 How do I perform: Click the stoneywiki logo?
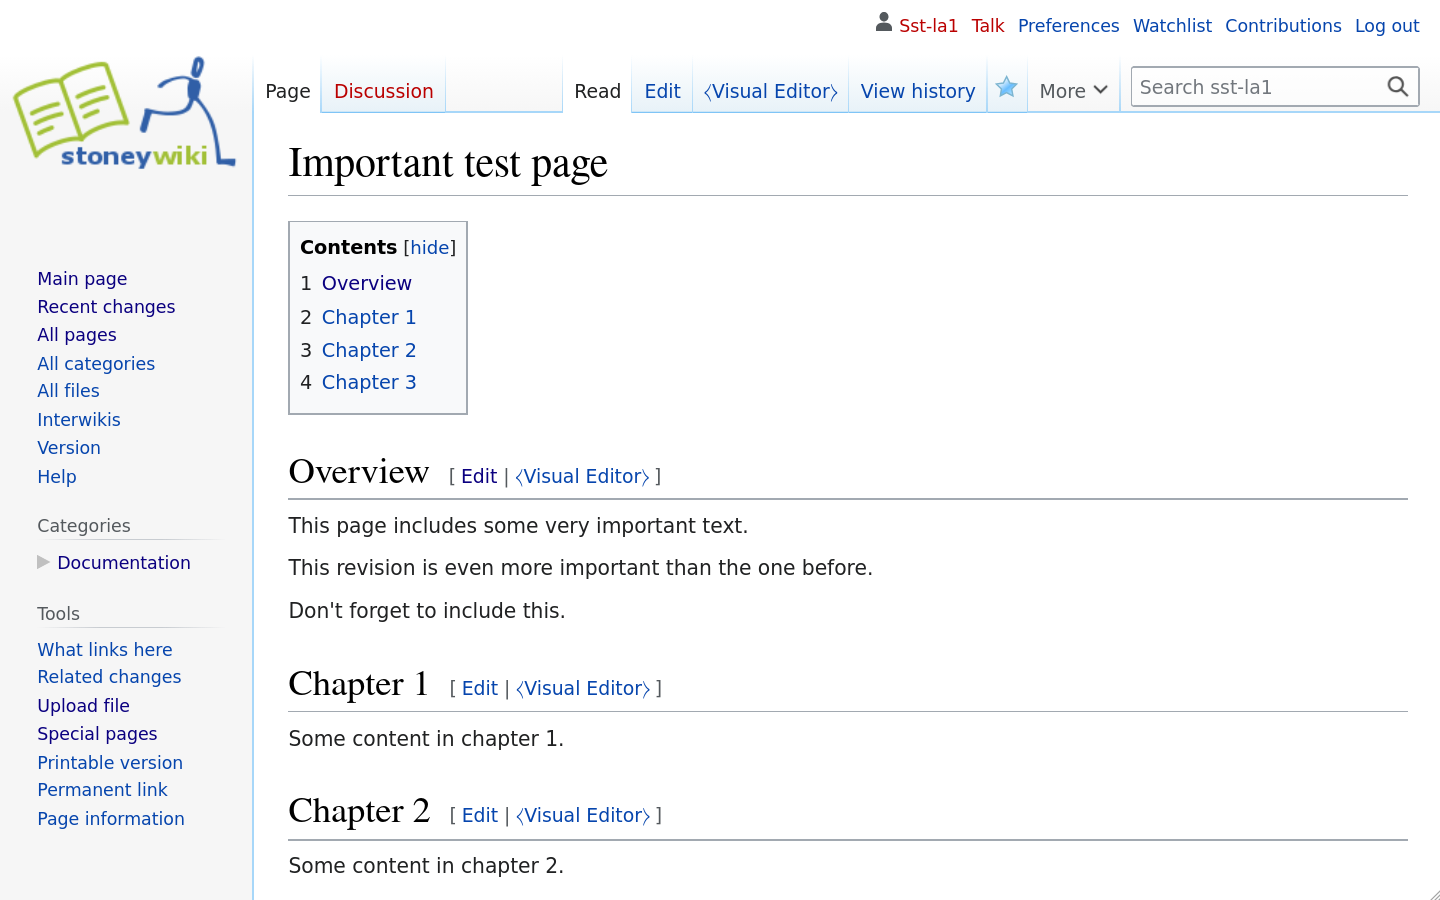pos(125,113)
